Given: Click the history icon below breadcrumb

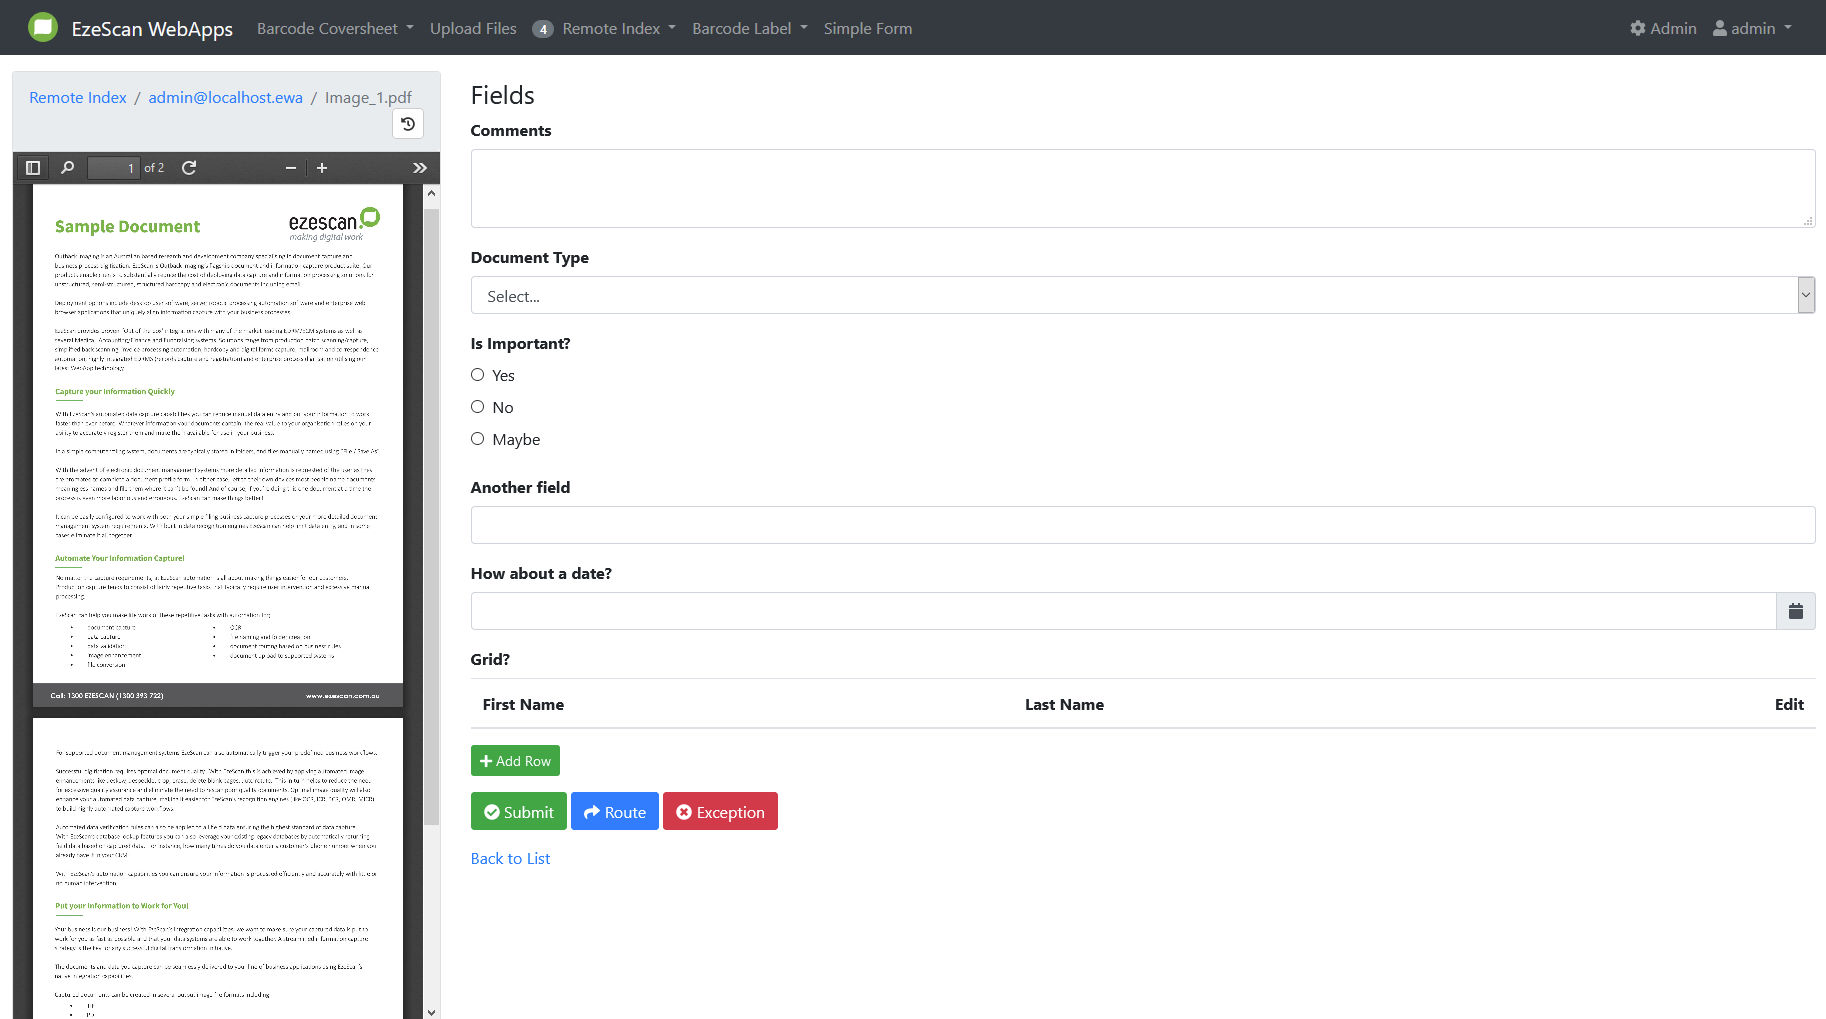Looking at the screenshot, I should pos(408,124).
